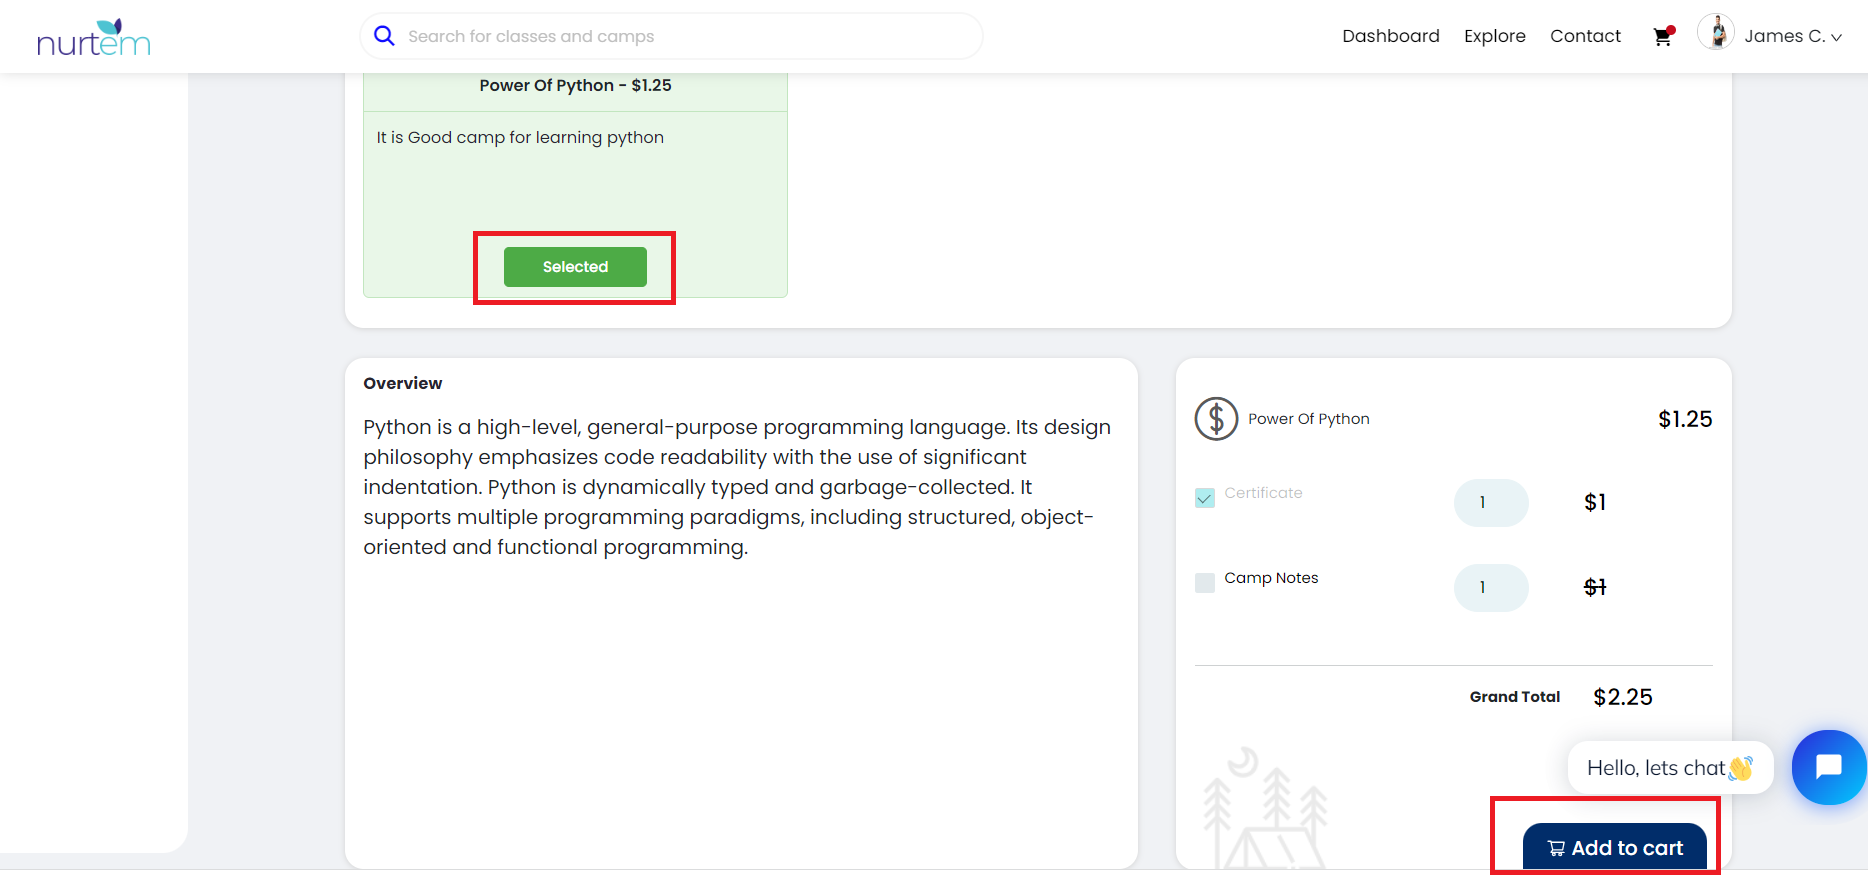Click James C. profile avatar
The width and height of the screenshot is (1868, 876).
coord(1716,33)
